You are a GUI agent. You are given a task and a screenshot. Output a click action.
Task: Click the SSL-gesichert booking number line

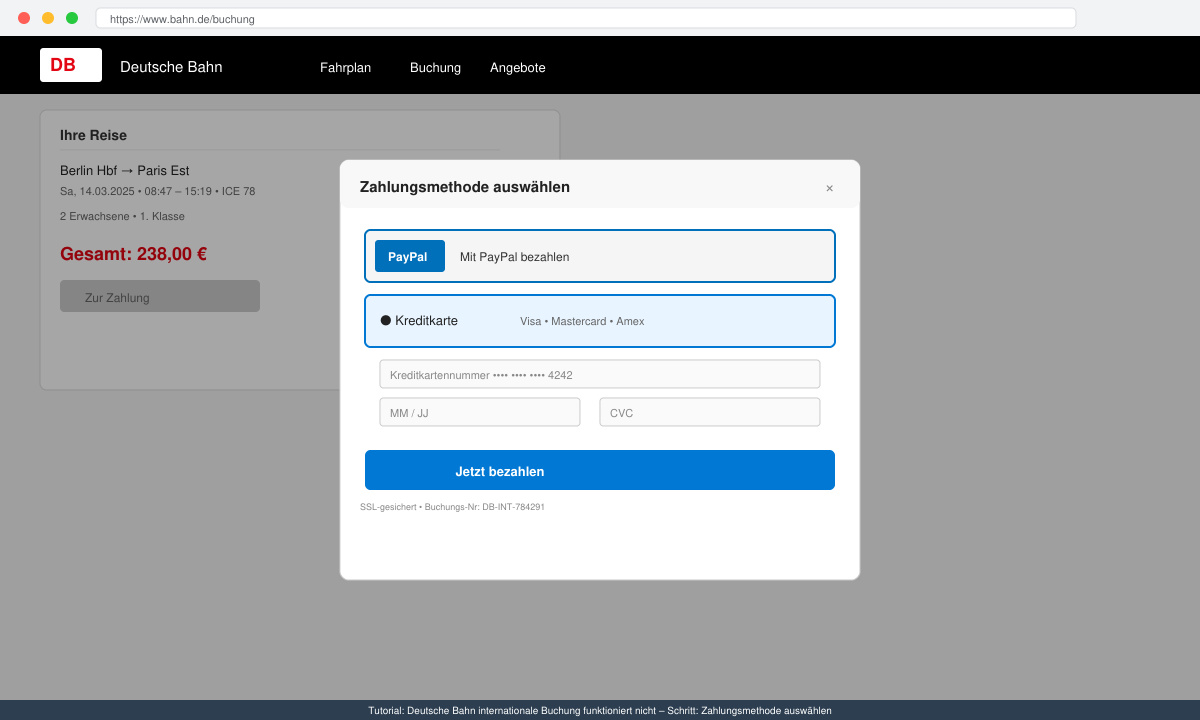tap(452, 507)
